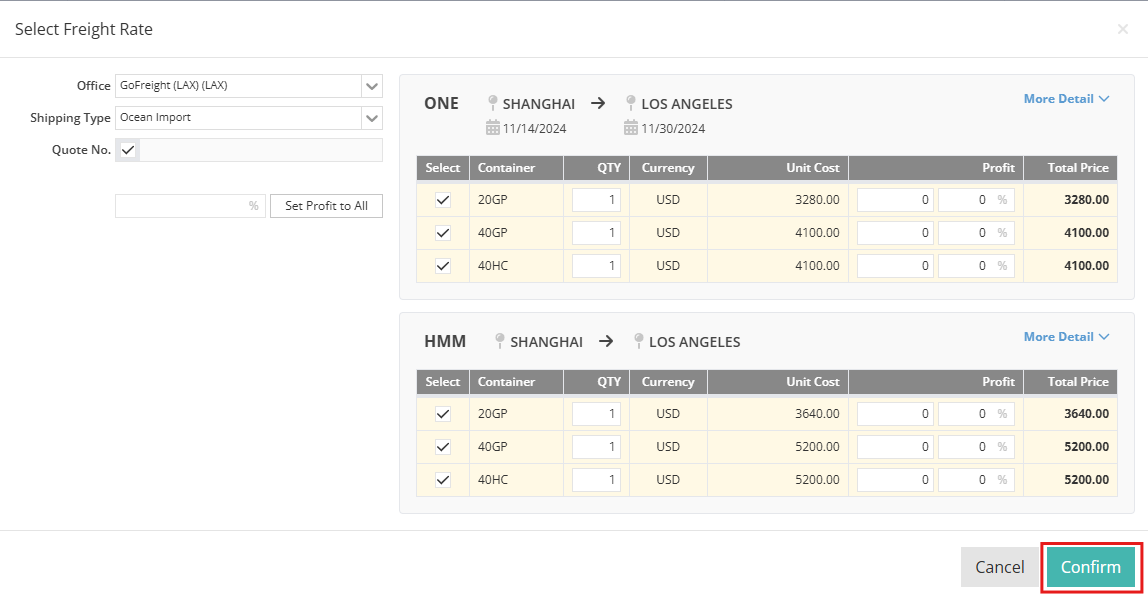
Task: Click the calendar icon beside 11/14/2024
Action: (x=492, y=128)
